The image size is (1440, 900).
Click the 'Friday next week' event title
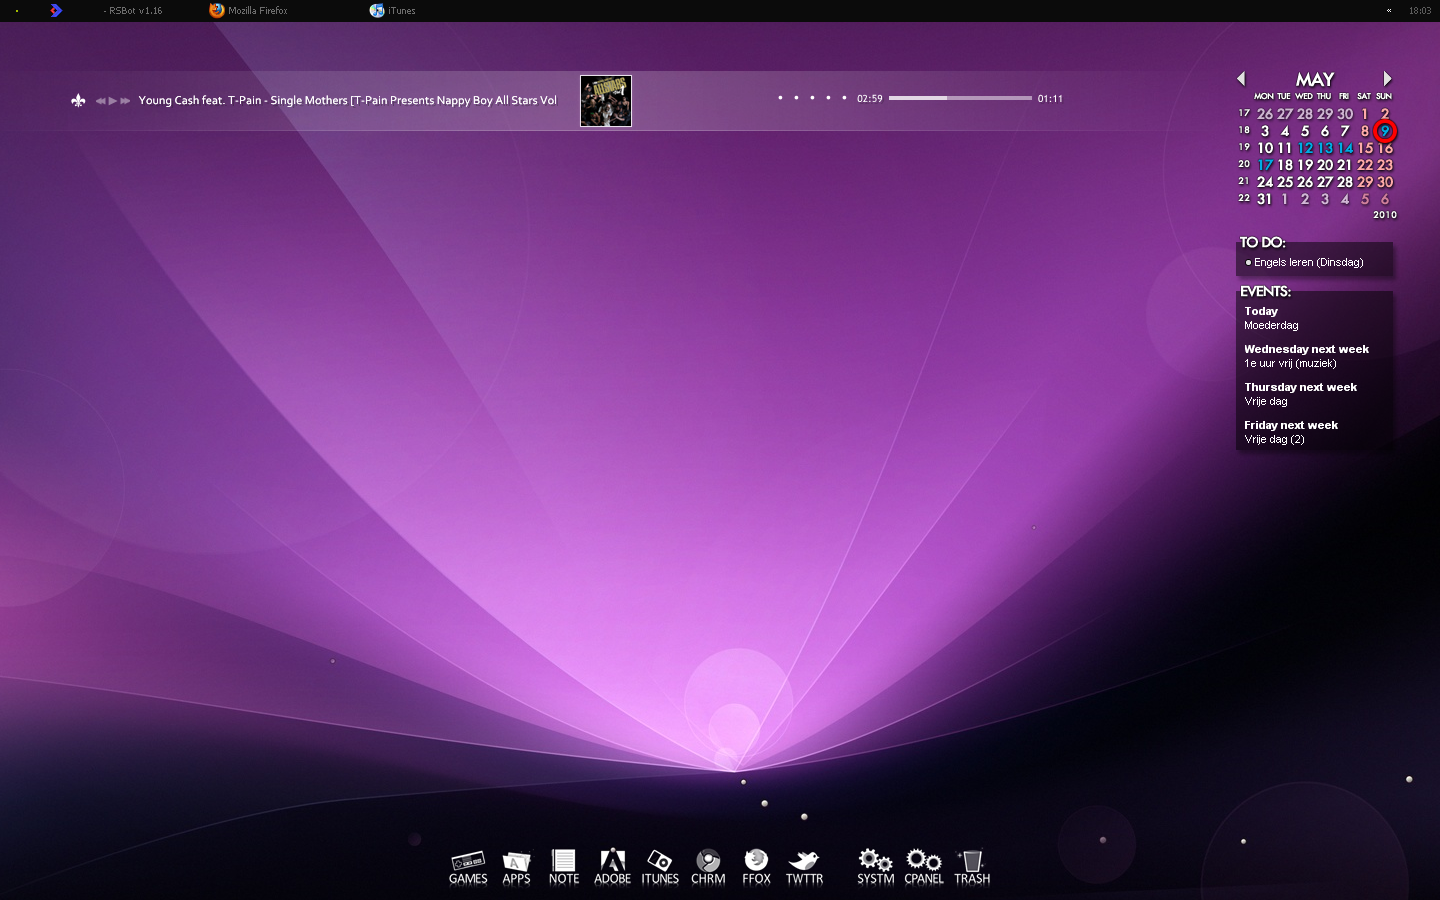click(x=1291, y=425)
